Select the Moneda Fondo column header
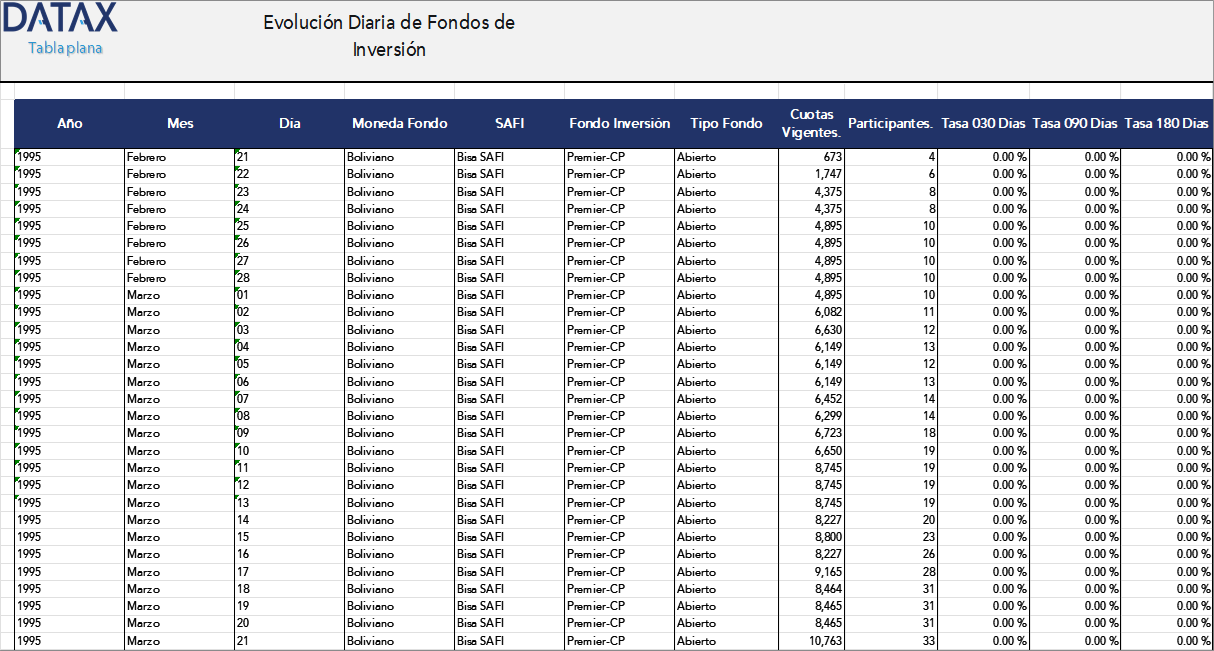The width and height of the screenshot is (1214, 651). click(398, 124)
